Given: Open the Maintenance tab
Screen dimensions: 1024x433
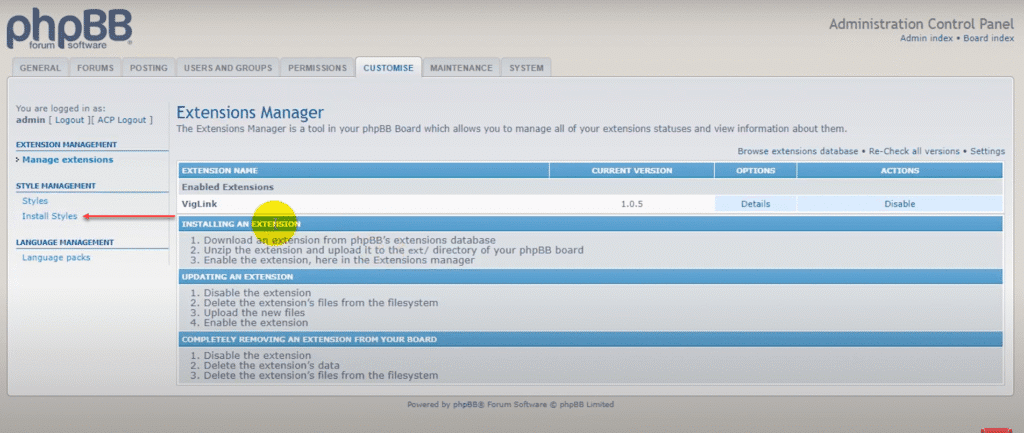Looking at the screenshot, I should (x=461, y=68).
